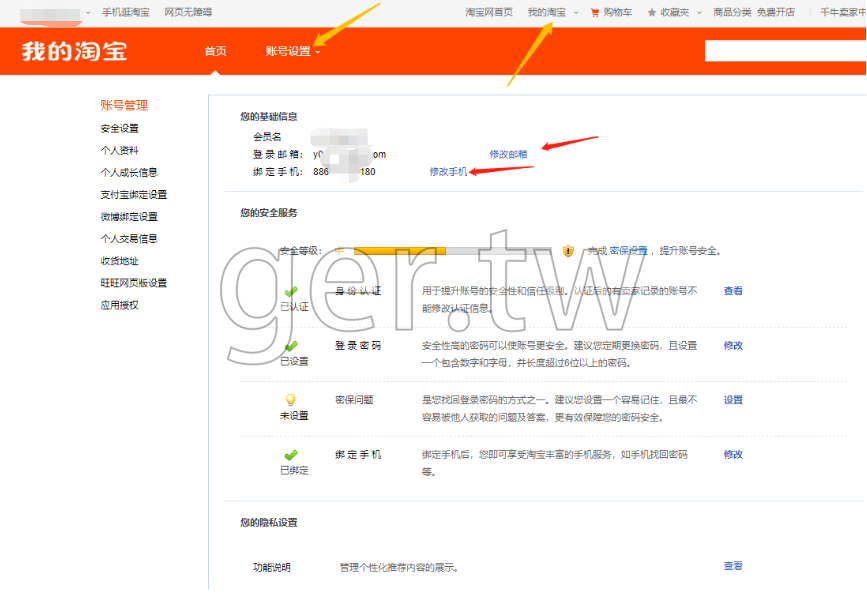Viewport: 867px width, 595px height.
Task: Click the 收藏夹 star icon
Action: pos(652,12)
